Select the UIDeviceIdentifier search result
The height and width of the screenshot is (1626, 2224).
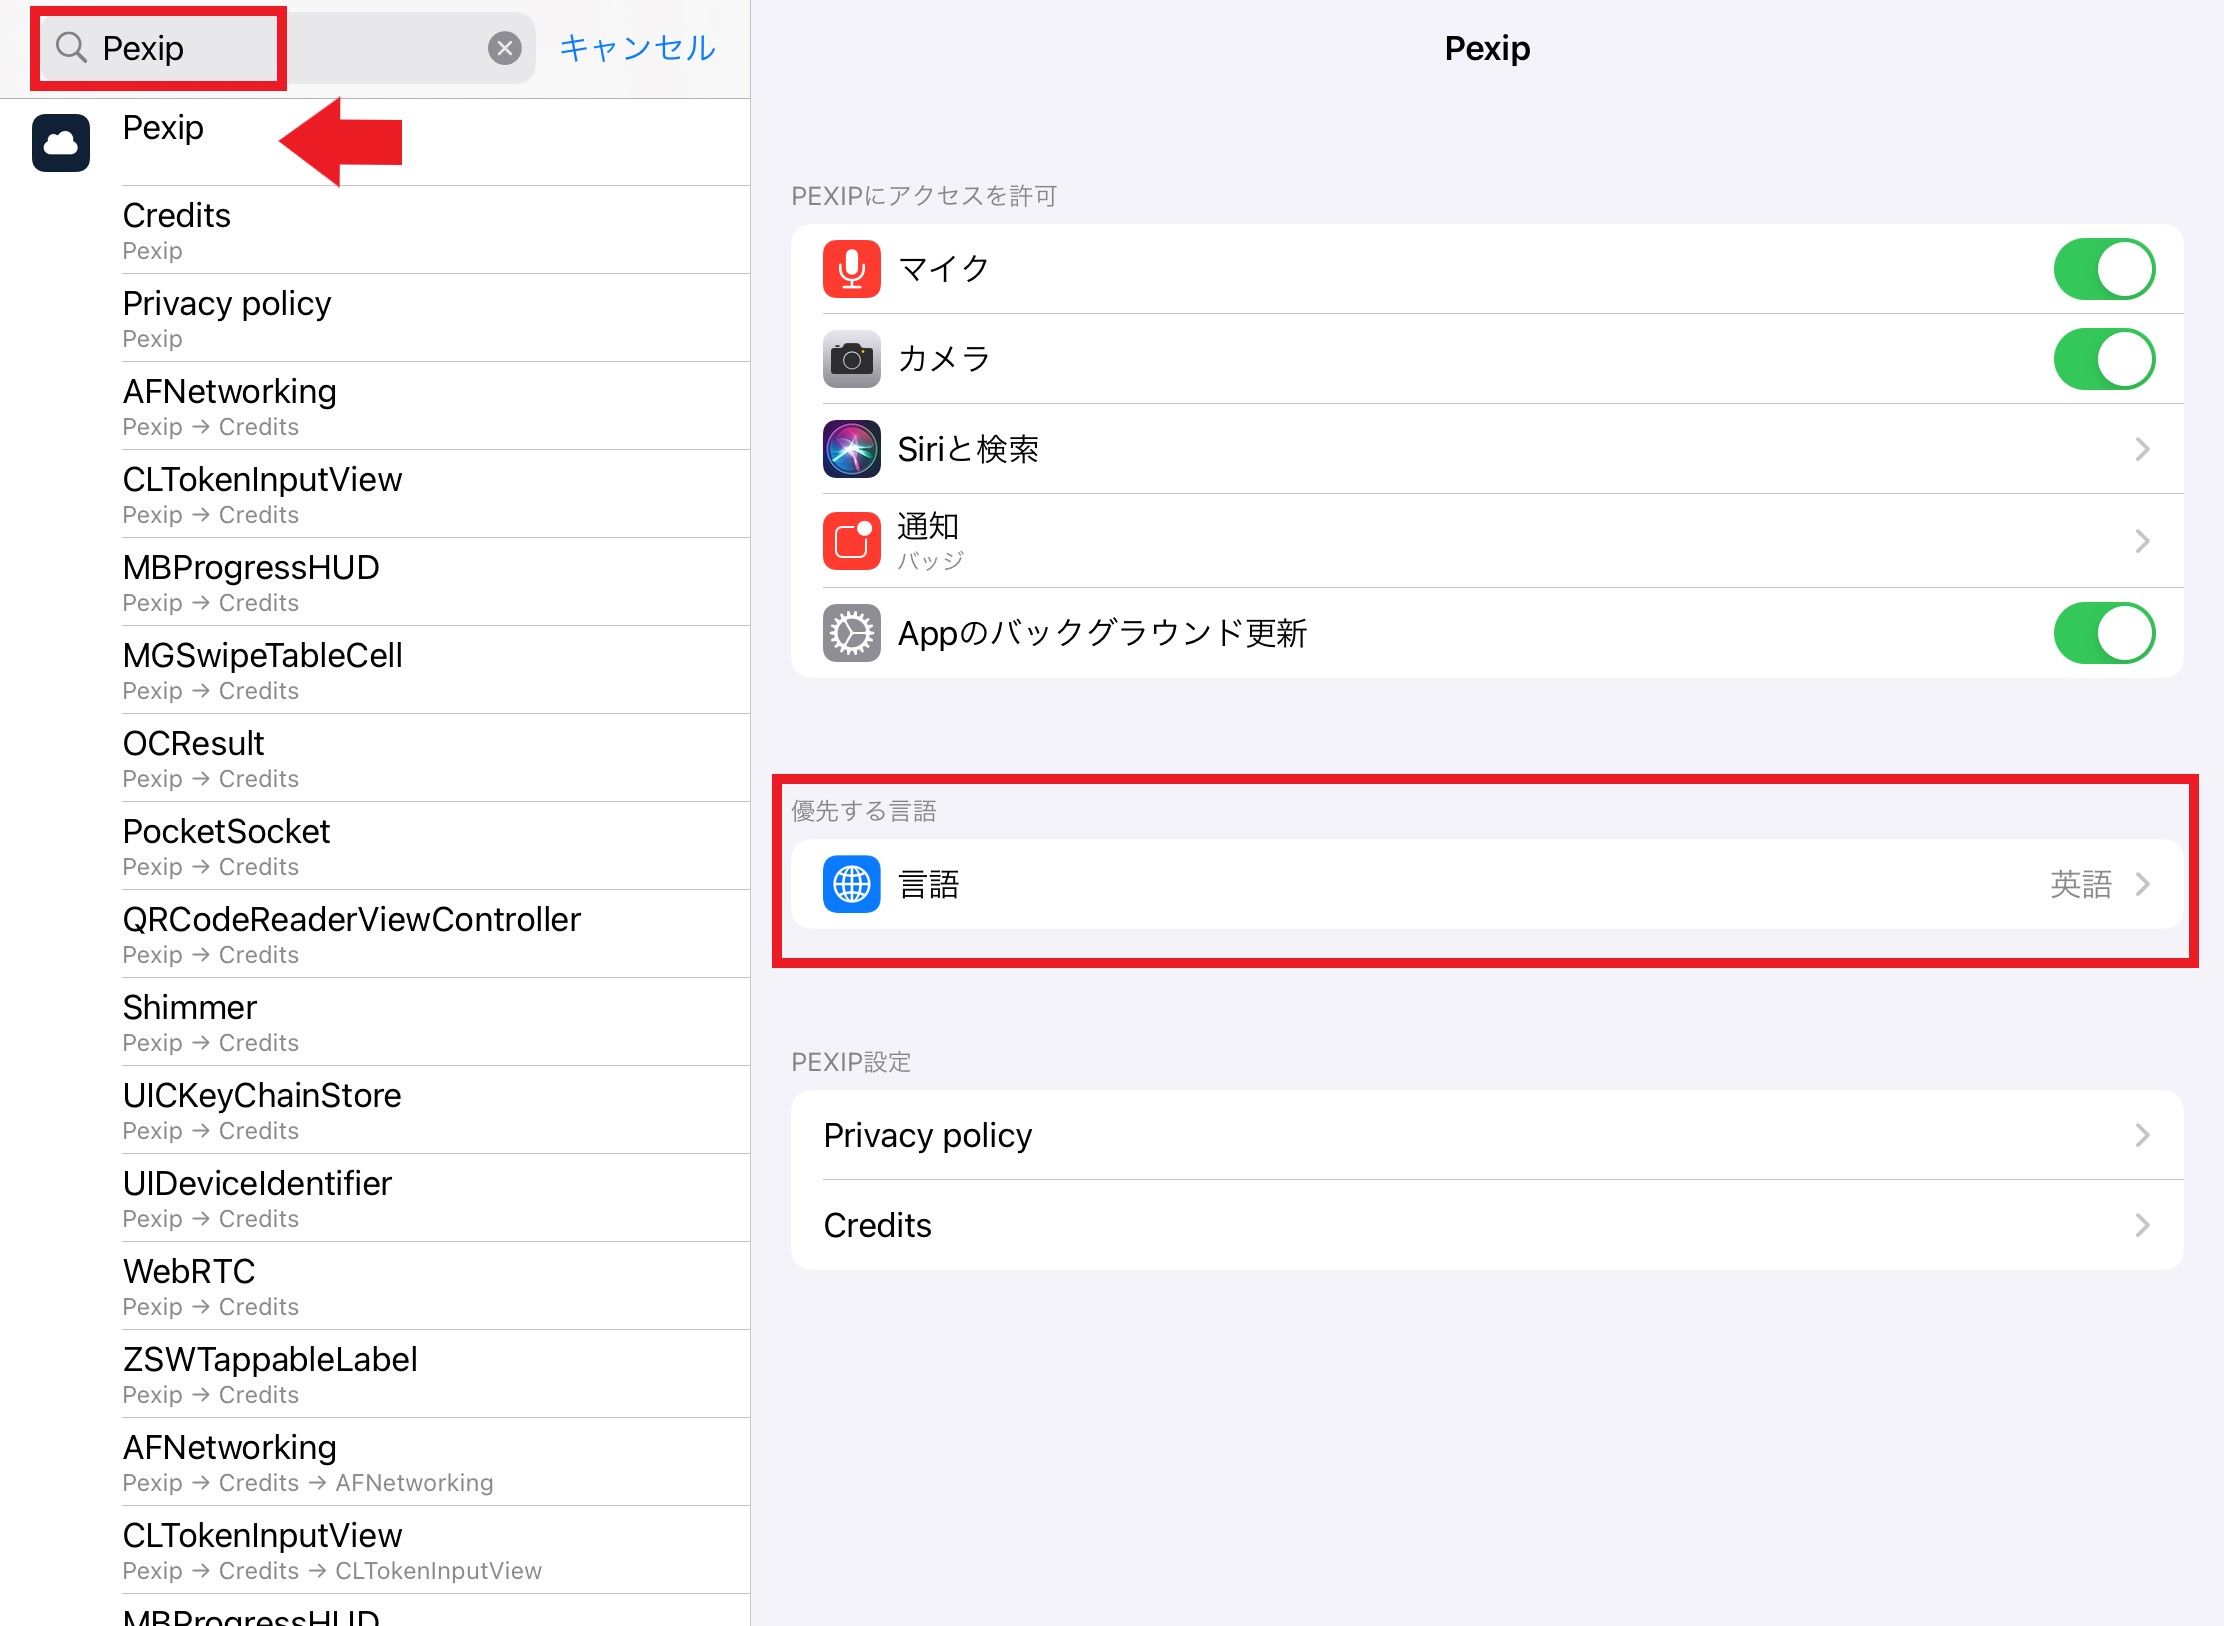coord(375,1198)
